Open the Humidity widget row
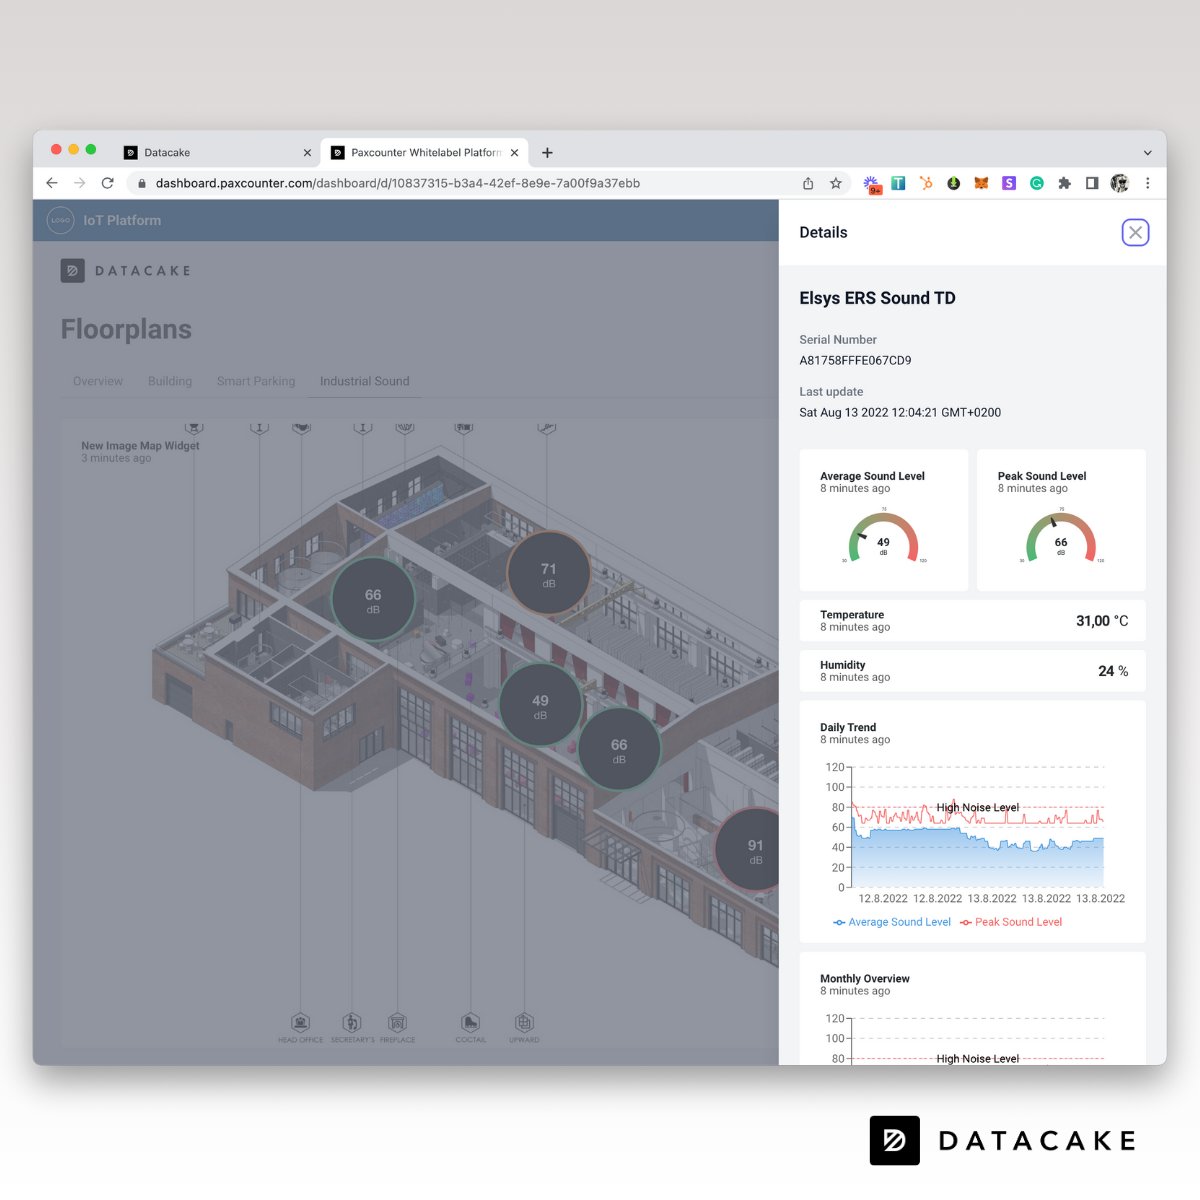 (x=972, y=671)
